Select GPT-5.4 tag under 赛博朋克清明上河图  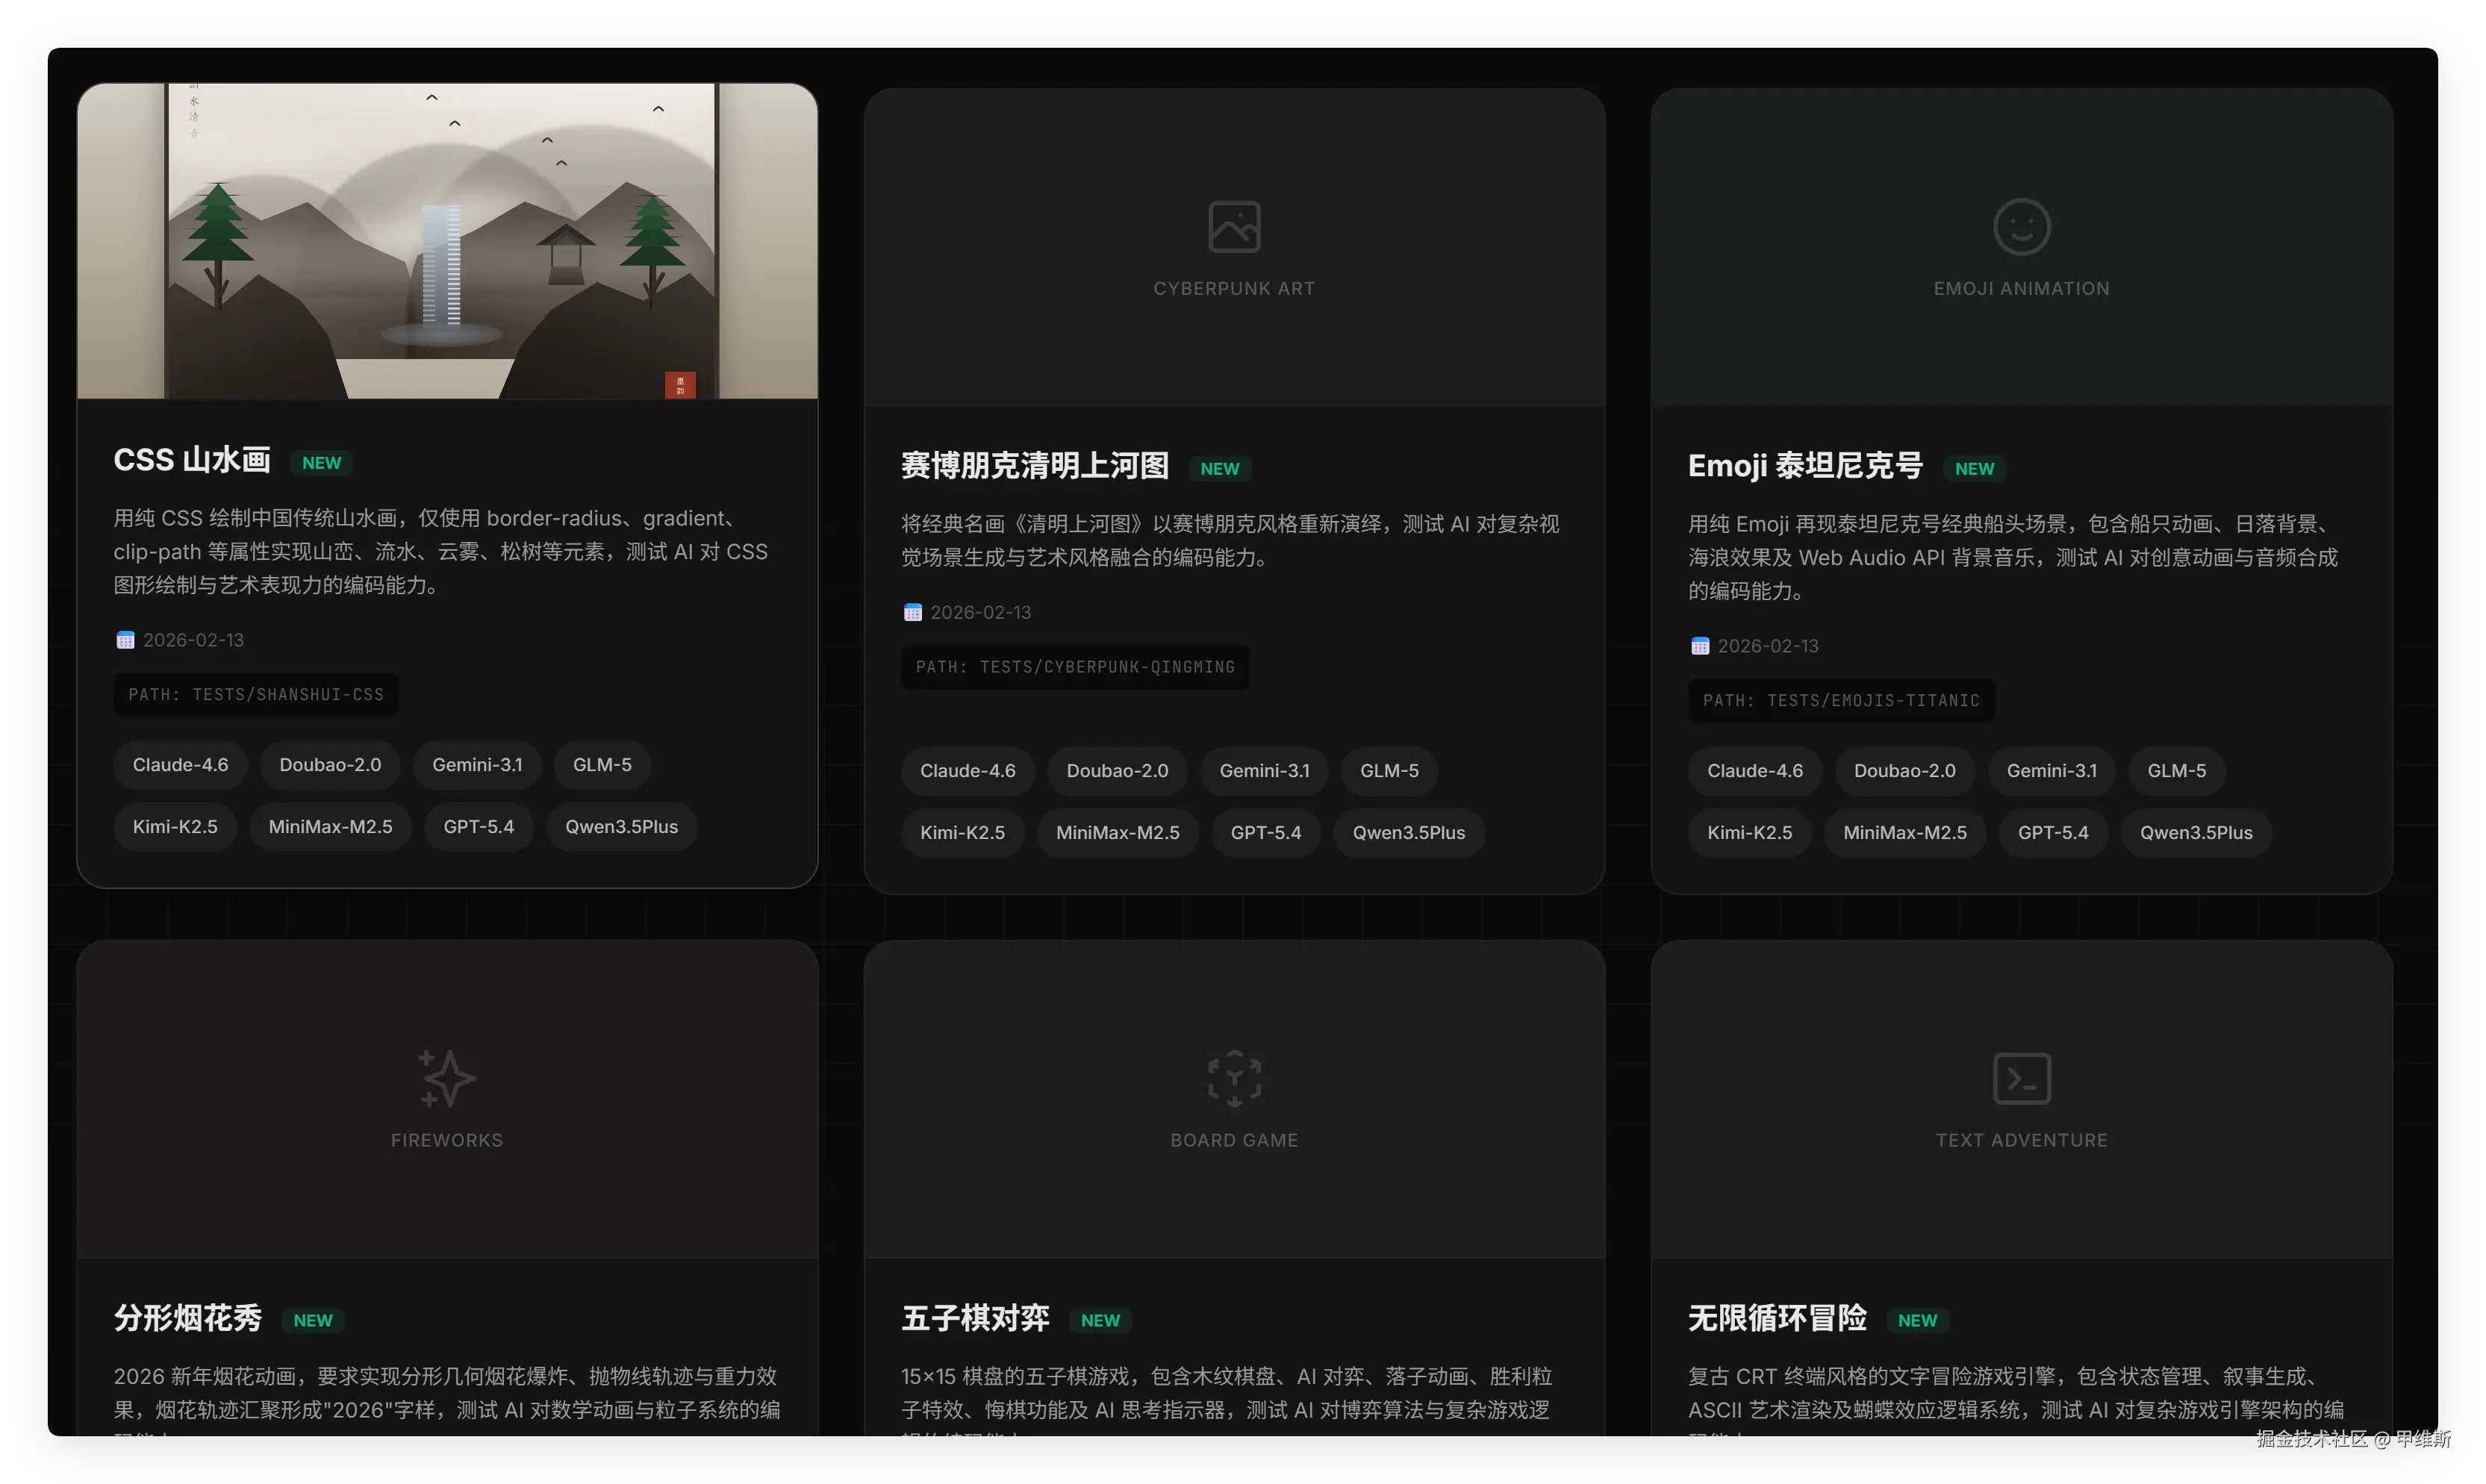pyautogui.click(x=1265, y=833)
